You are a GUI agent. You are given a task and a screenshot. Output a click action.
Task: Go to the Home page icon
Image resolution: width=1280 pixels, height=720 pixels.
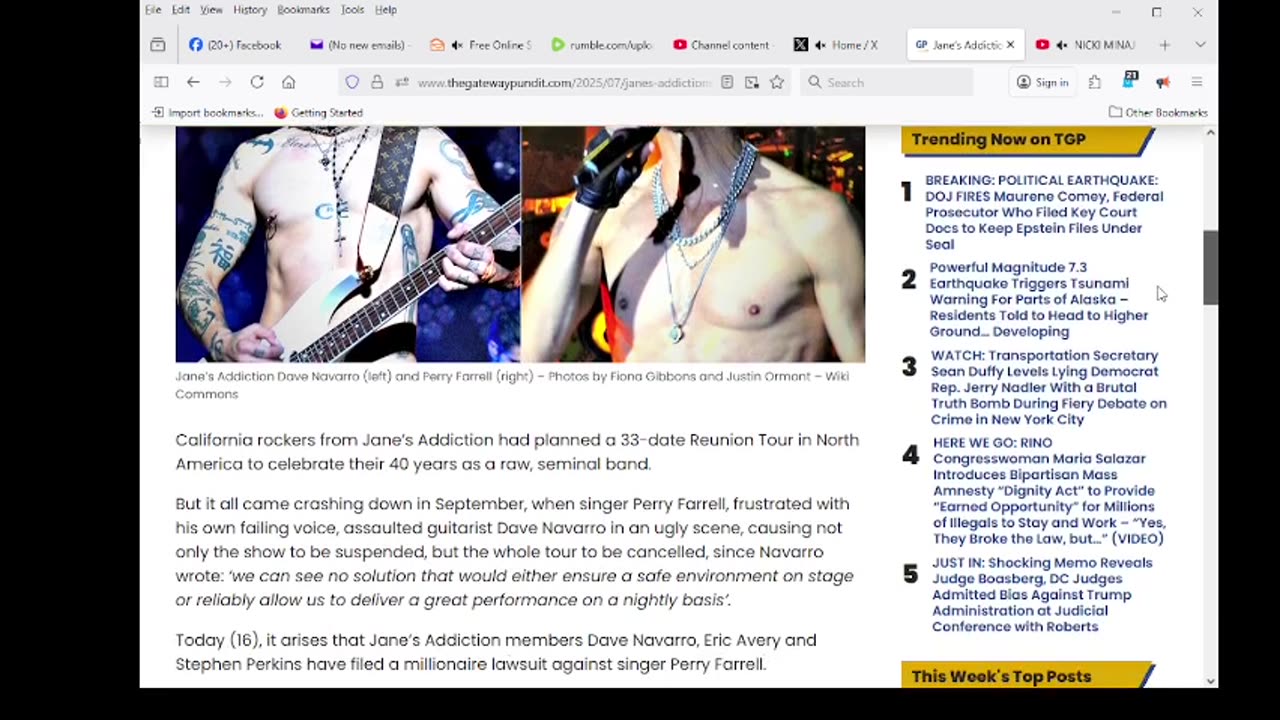click(288, 82)
